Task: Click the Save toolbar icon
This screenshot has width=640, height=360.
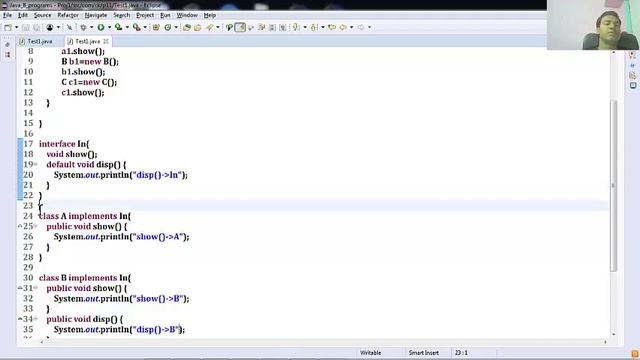Action: pyautogui.click(x=25, y=27)
